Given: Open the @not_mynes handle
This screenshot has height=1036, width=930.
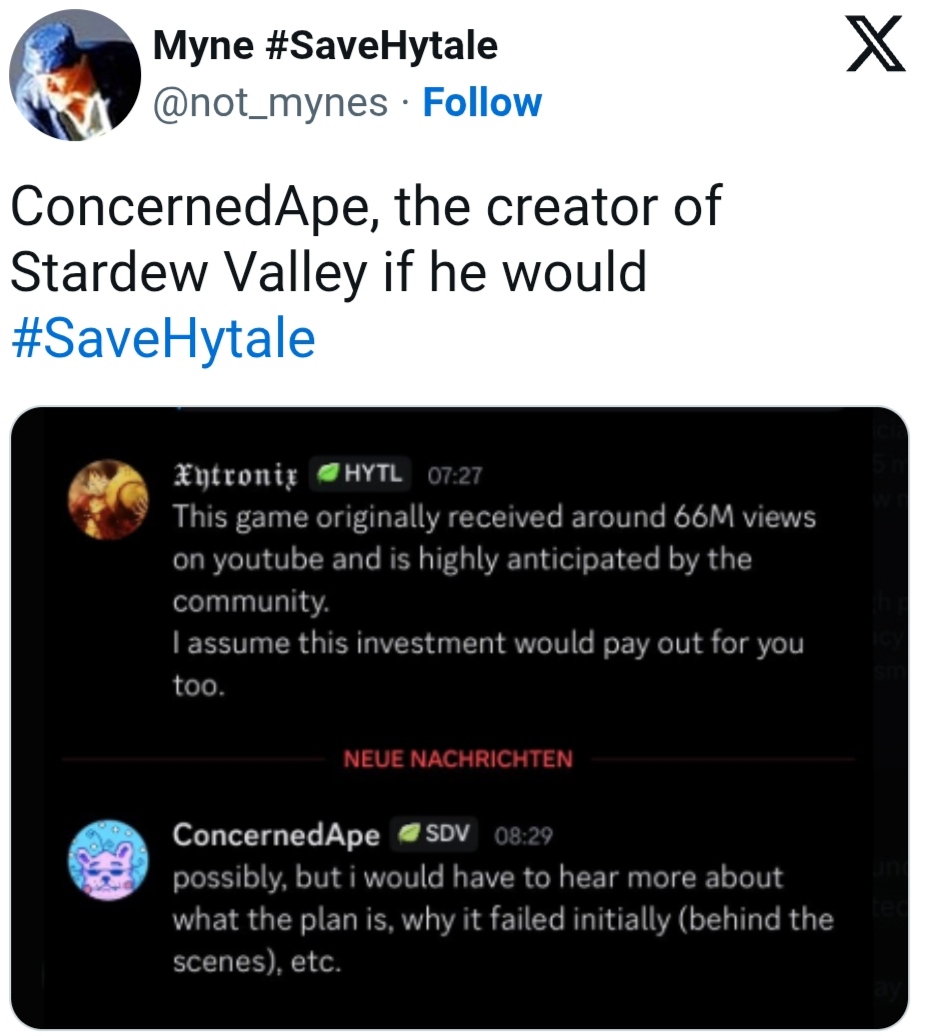Looking at the screenshot, I should [270, 103].
